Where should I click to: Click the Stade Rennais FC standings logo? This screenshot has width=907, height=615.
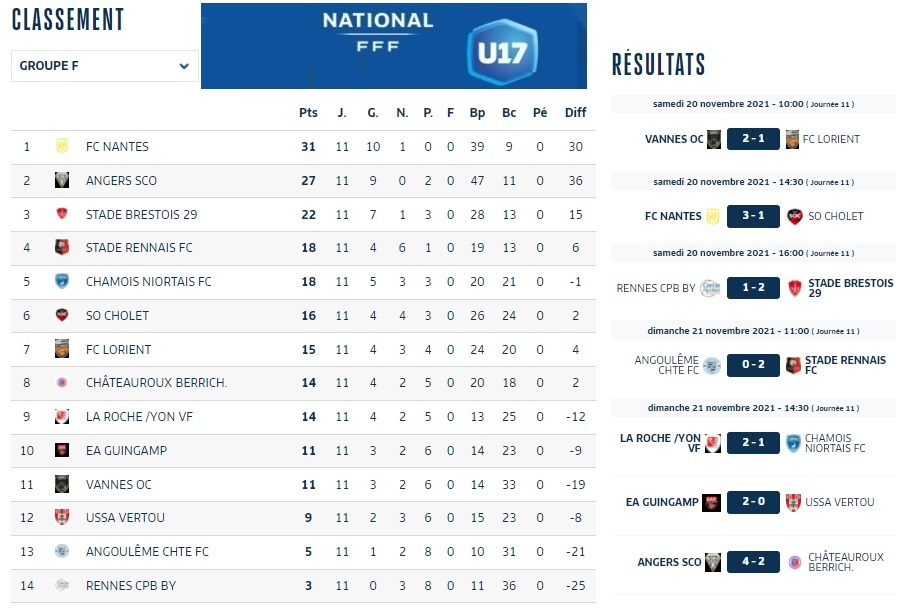click(62, 248)
